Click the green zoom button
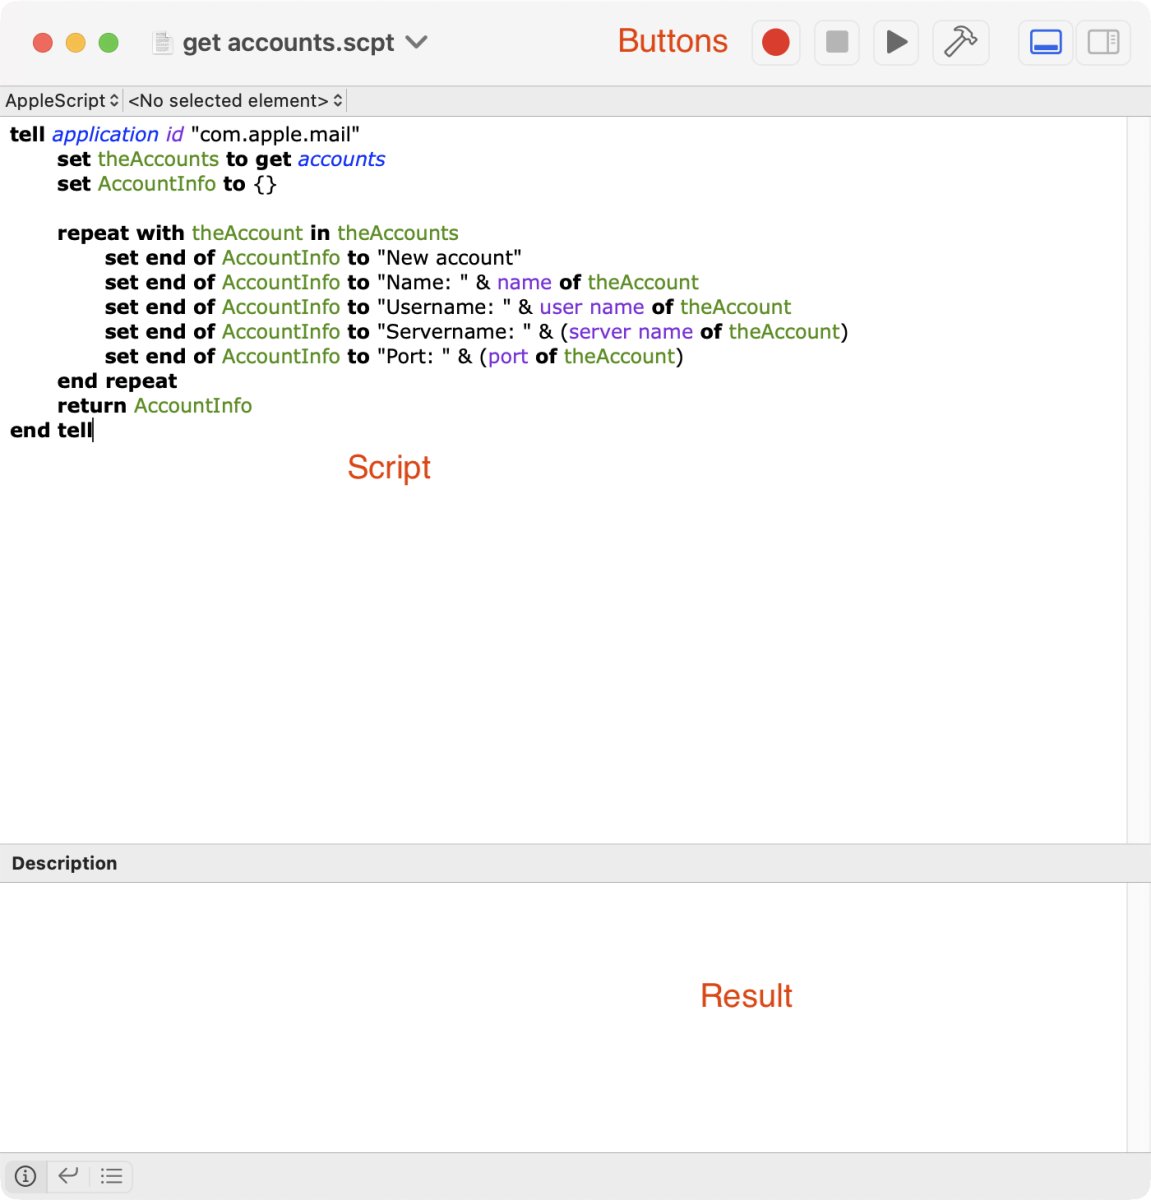This screenshot has width=1151, height=1200. (108, 43)
